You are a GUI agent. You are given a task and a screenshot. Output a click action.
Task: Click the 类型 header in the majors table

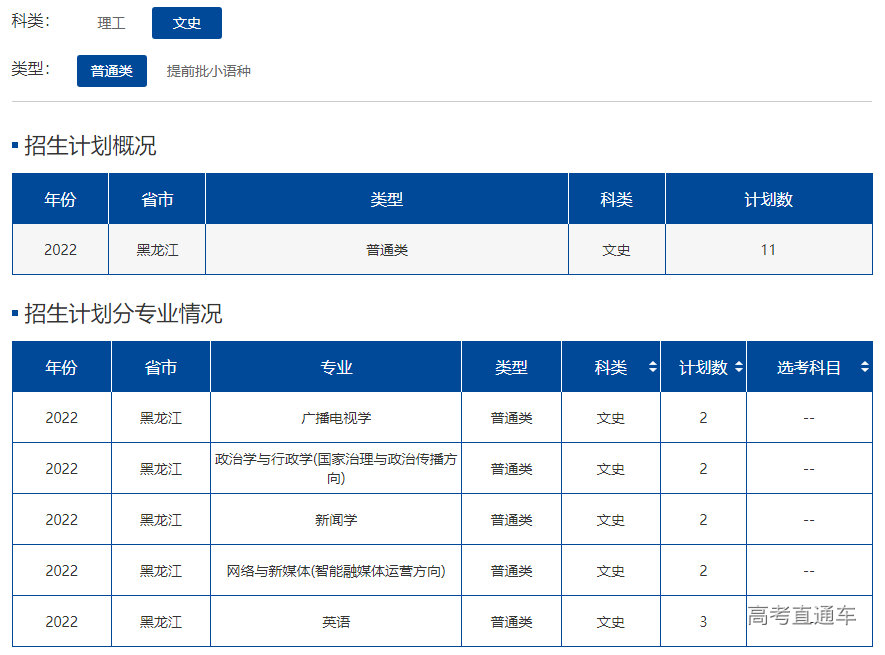click(x=511, y=368)
